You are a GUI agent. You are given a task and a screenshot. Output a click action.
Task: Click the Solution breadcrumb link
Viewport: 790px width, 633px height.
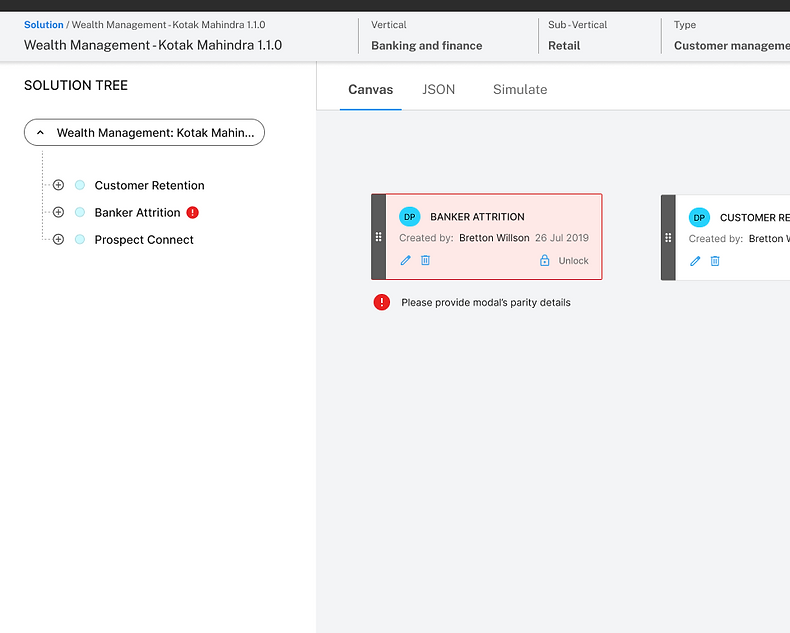click(x=43, y=24)
